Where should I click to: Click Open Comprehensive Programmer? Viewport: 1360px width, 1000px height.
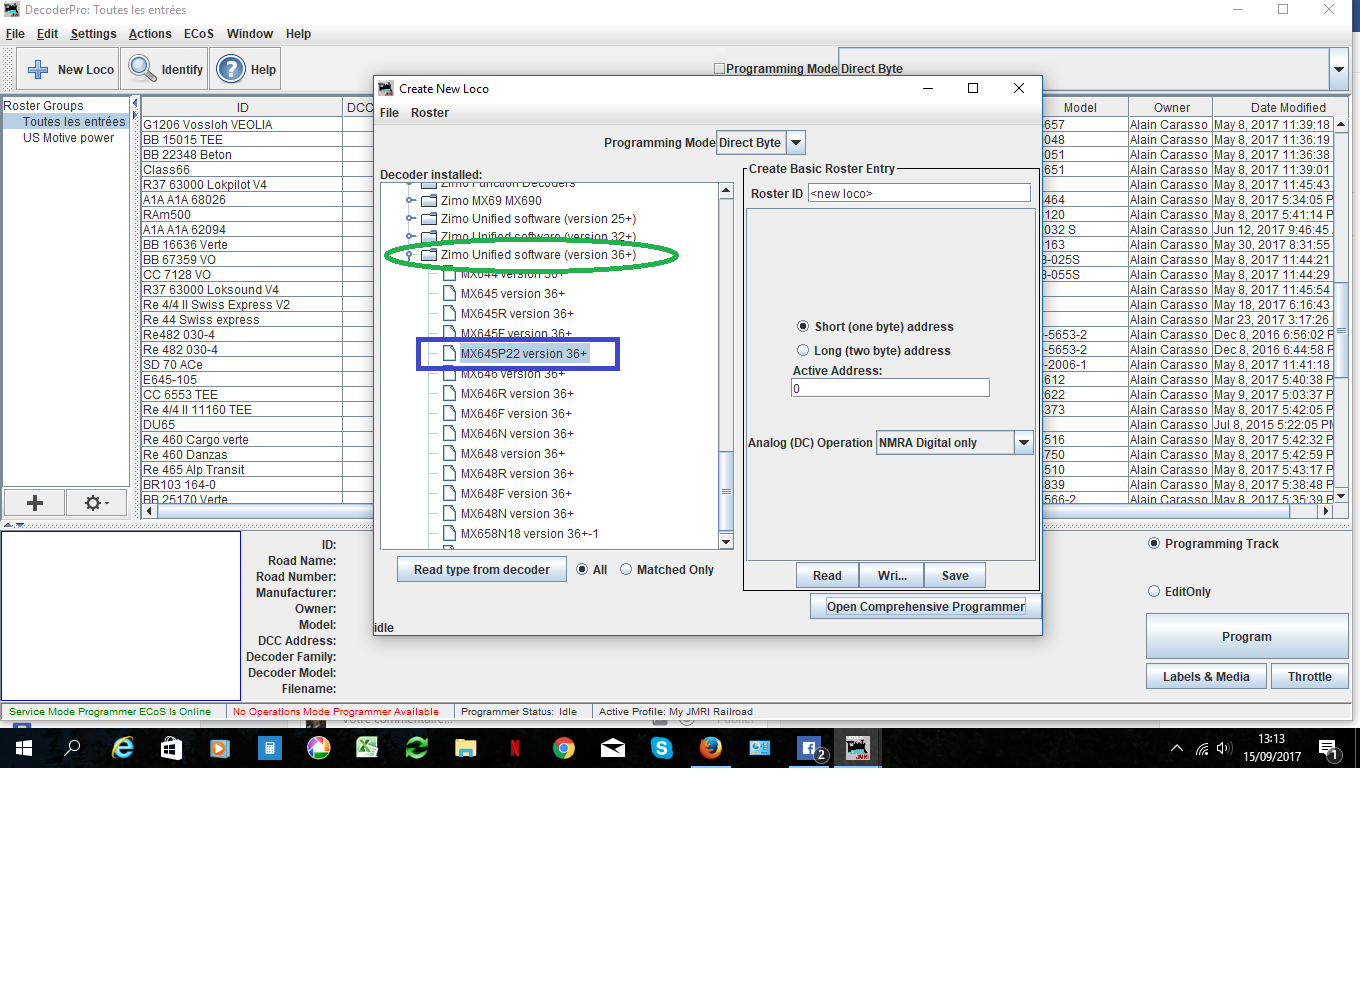[926, 607]
